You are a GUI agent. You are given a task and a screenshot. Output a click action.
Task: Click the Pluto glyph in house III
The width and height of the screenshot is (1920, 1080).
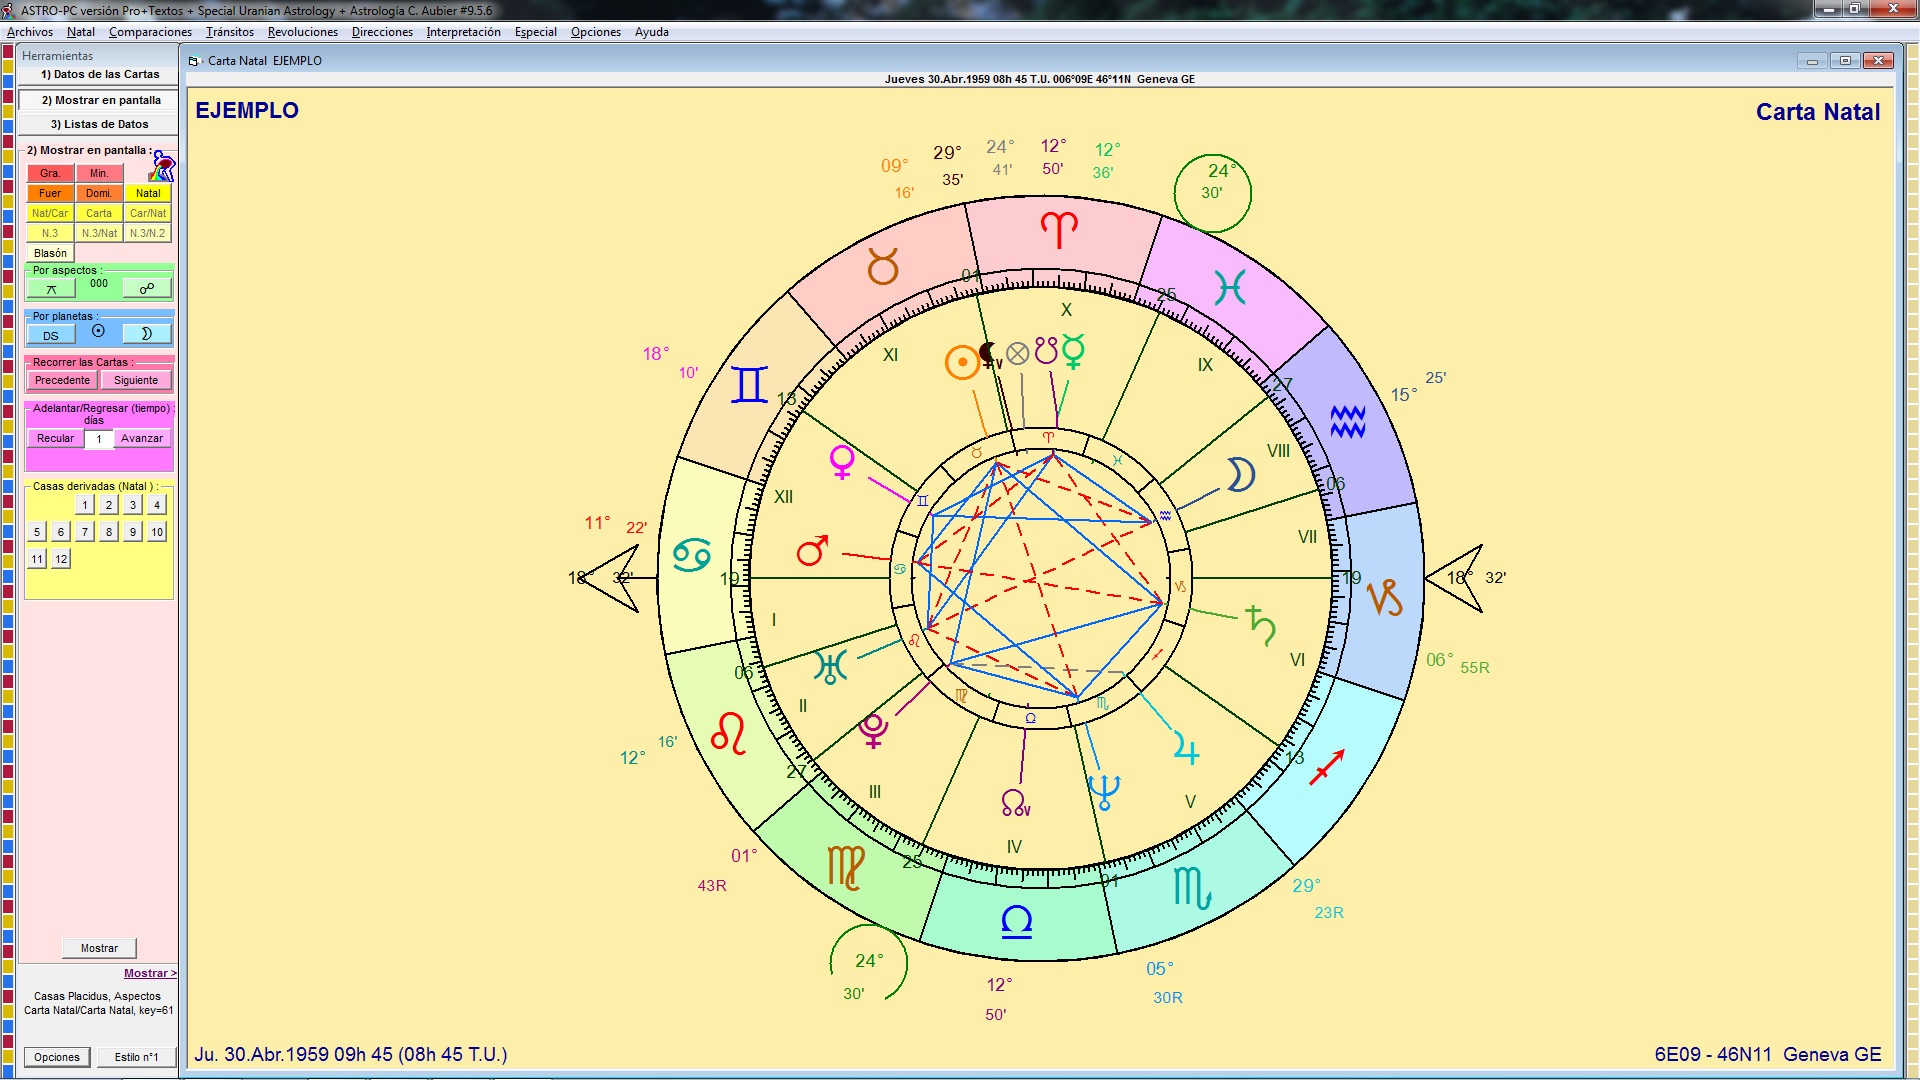point(873,730)
